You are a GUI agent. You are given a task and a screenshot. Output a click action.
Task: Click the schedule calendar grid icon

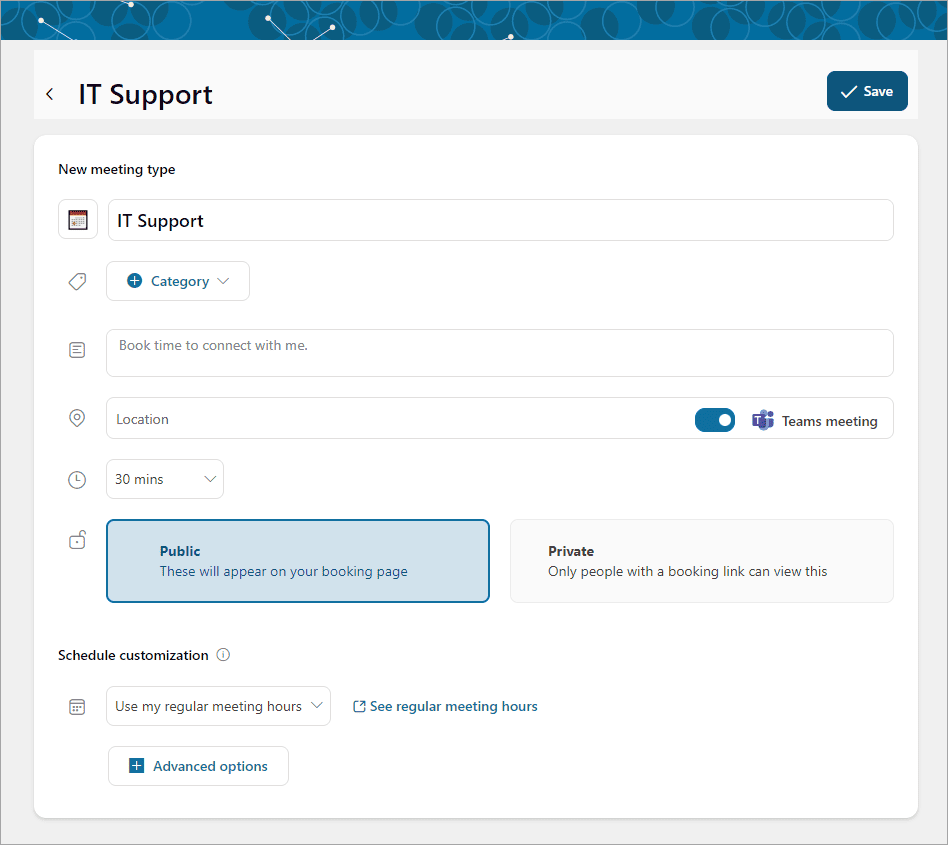pos(77,707)
